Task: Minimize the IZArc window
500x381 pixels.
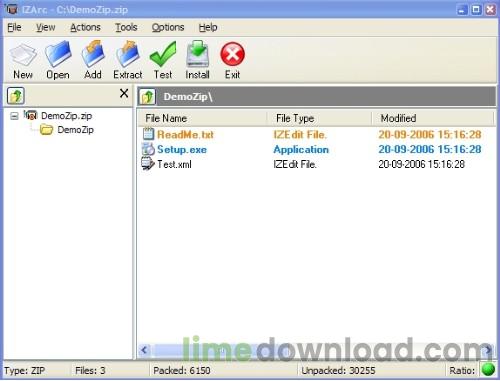Action: point(461,9)
